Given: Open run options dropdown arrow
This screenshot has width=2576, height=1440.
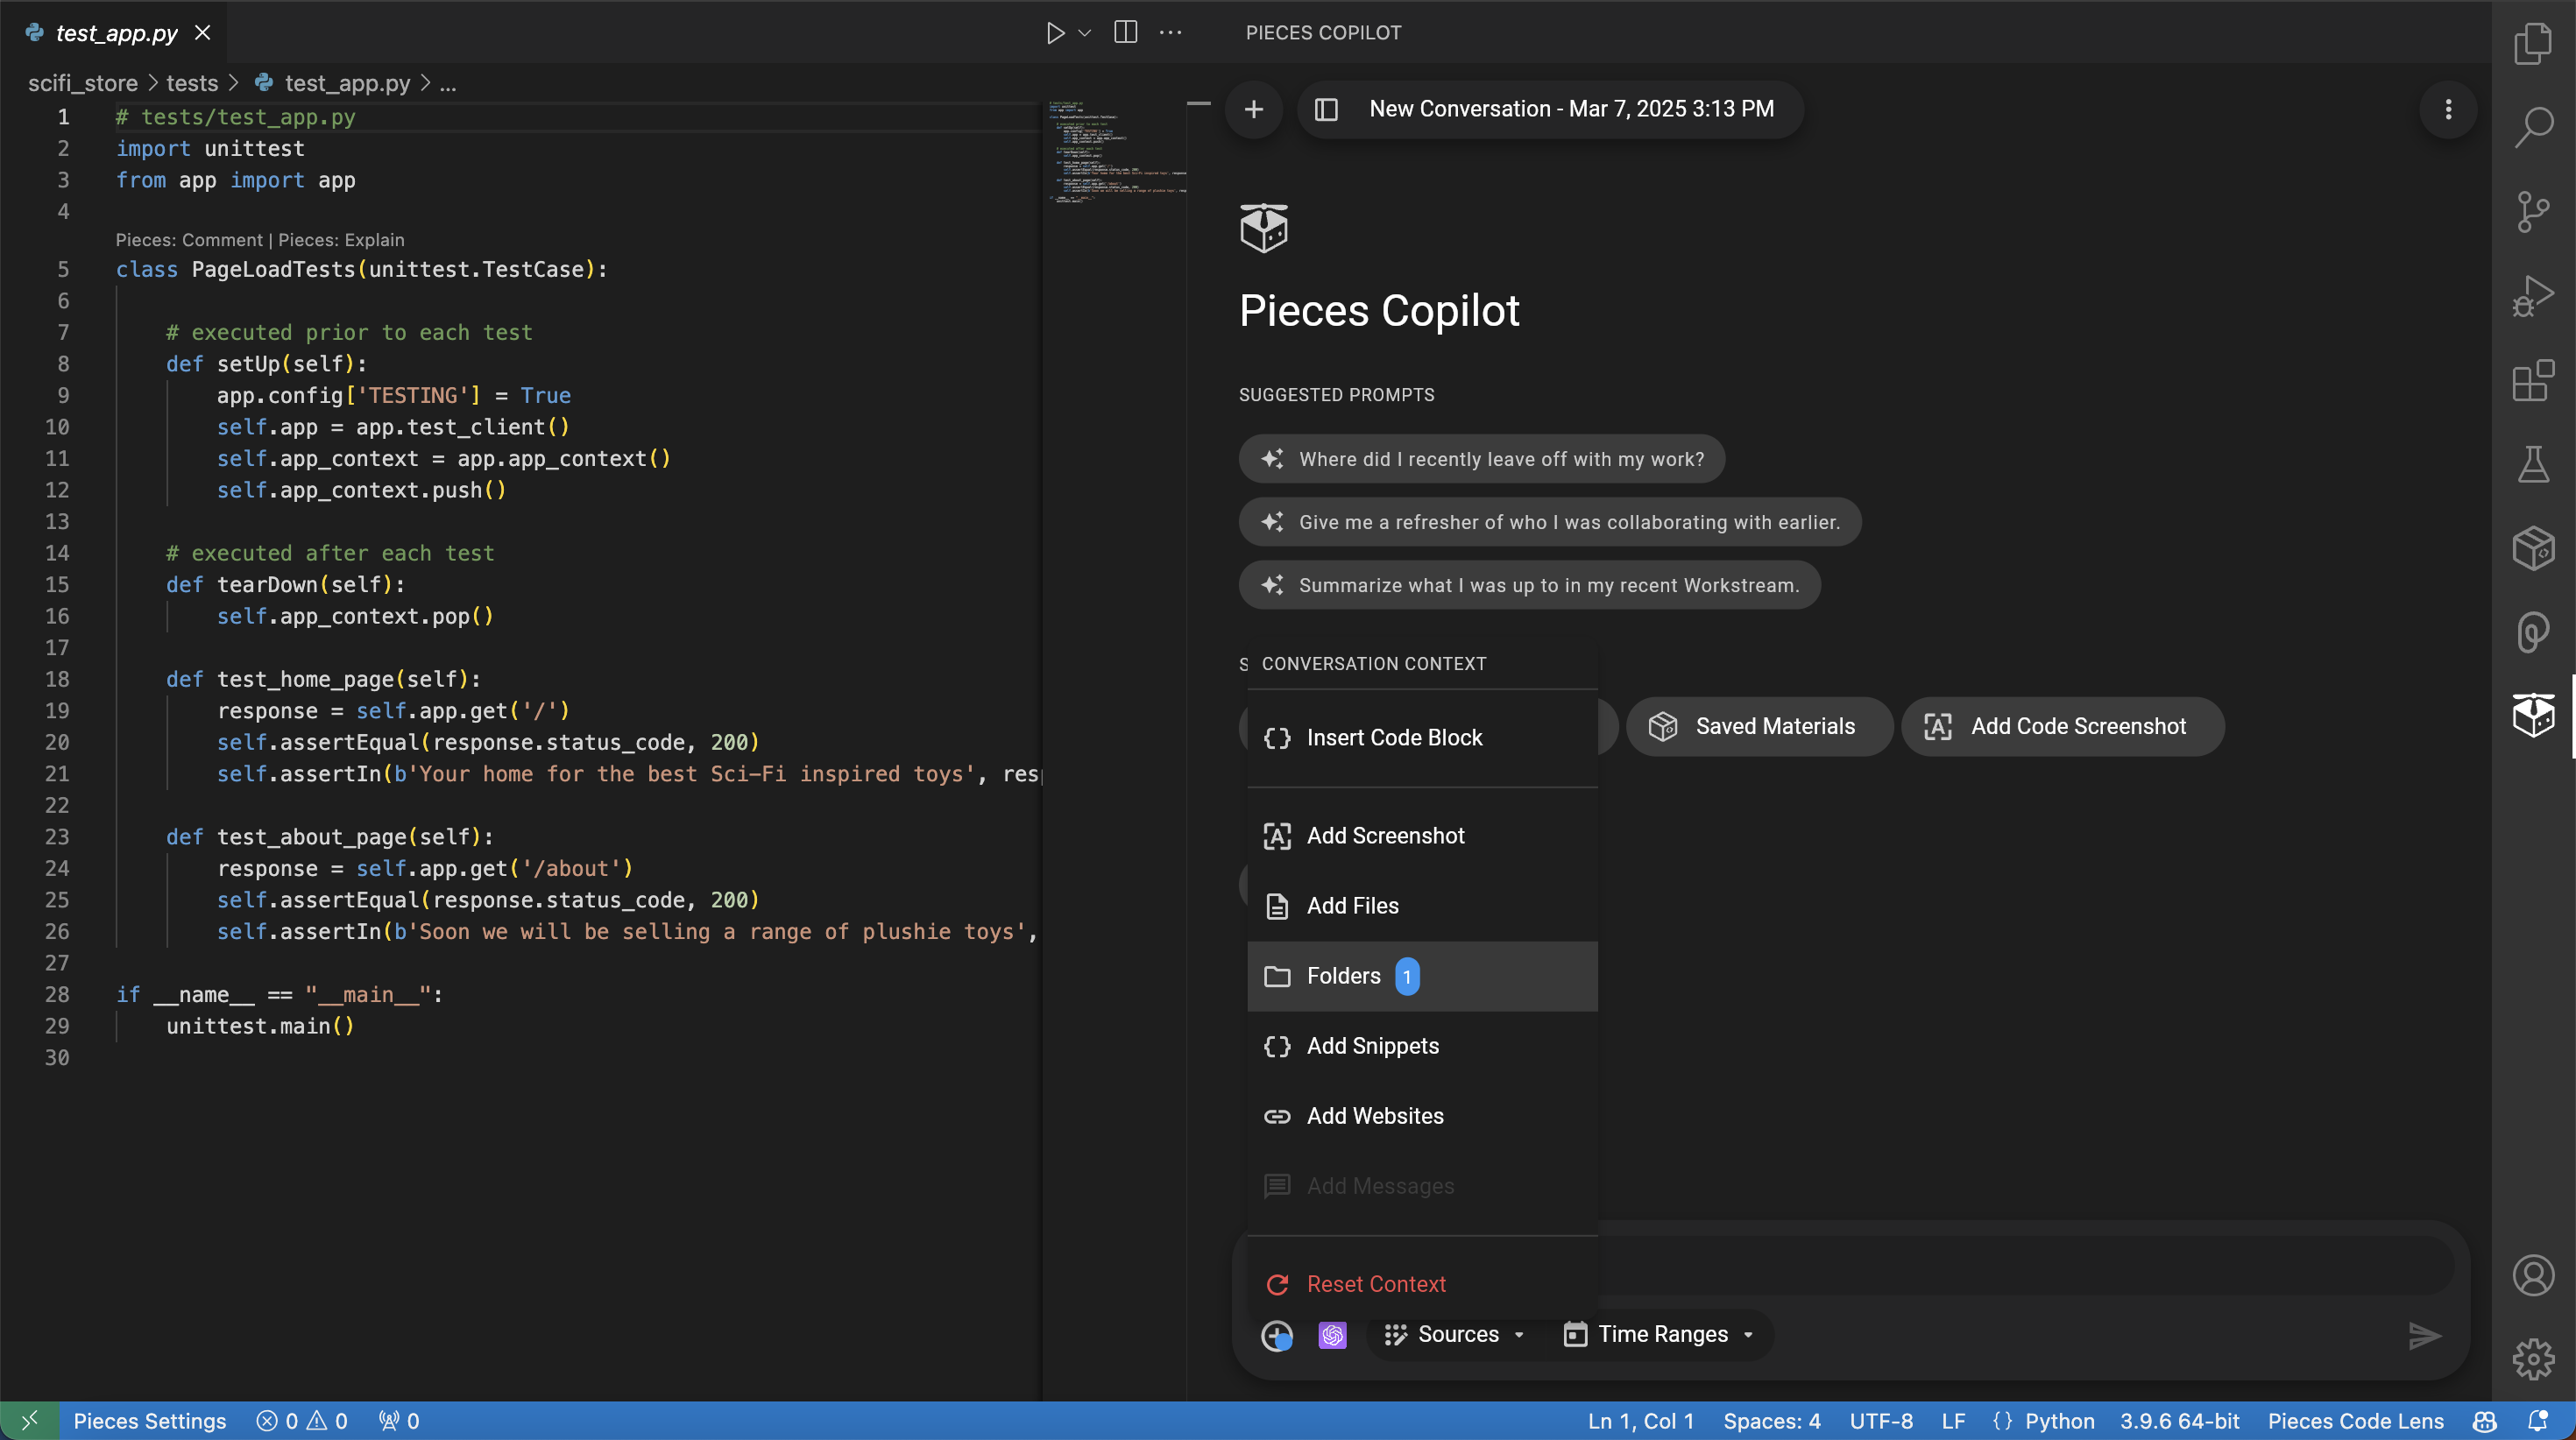Looking at the screenshot, I should point(1084,33).
